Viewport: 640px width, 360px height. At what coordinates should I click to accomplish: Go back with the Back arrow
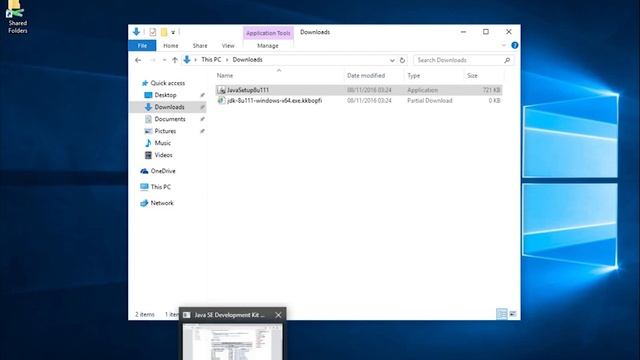pos(138,60)
